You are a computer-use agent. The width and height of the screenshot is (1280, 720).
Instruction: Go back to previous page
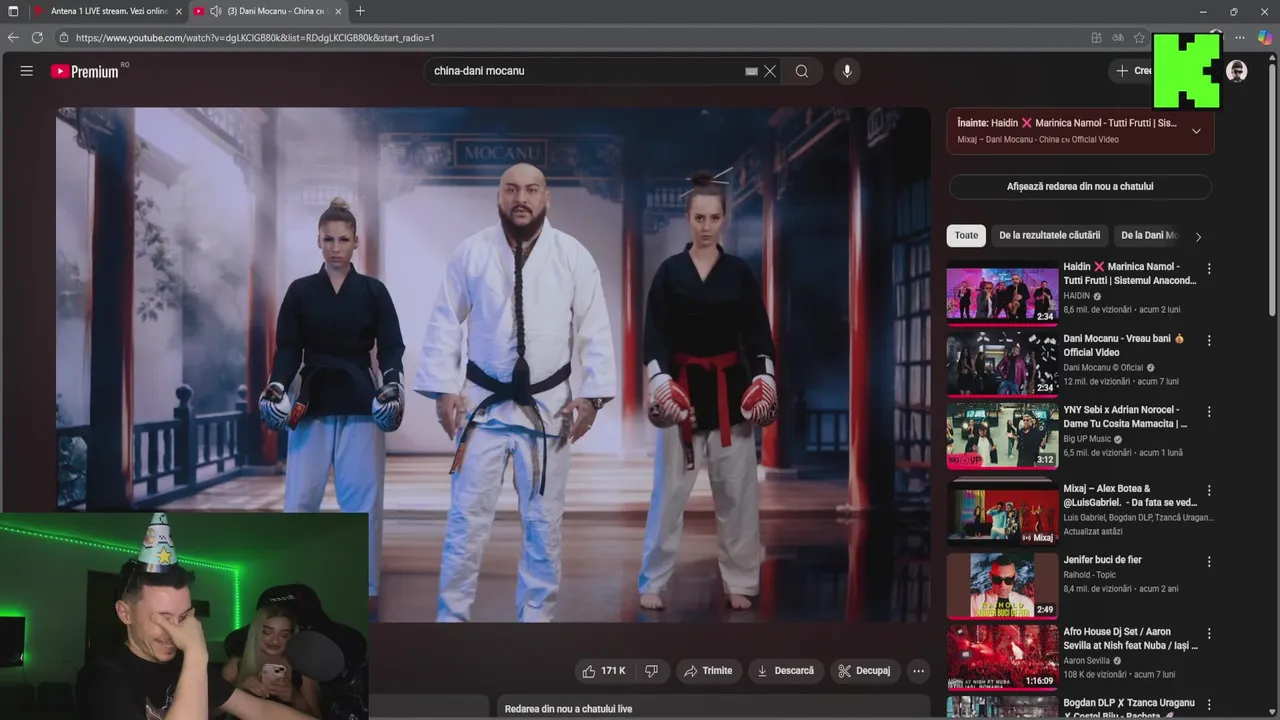pos(13,38)
